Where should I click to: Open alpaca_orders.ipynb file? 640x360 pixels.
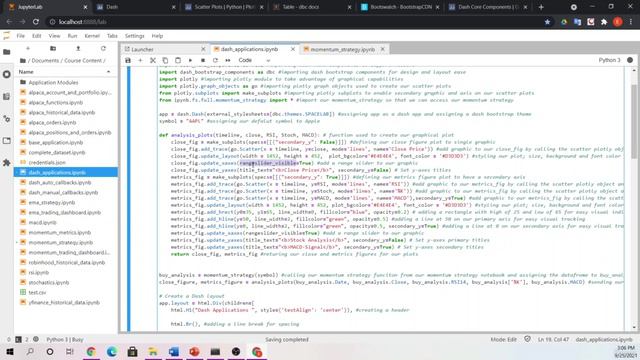[52, 122]
